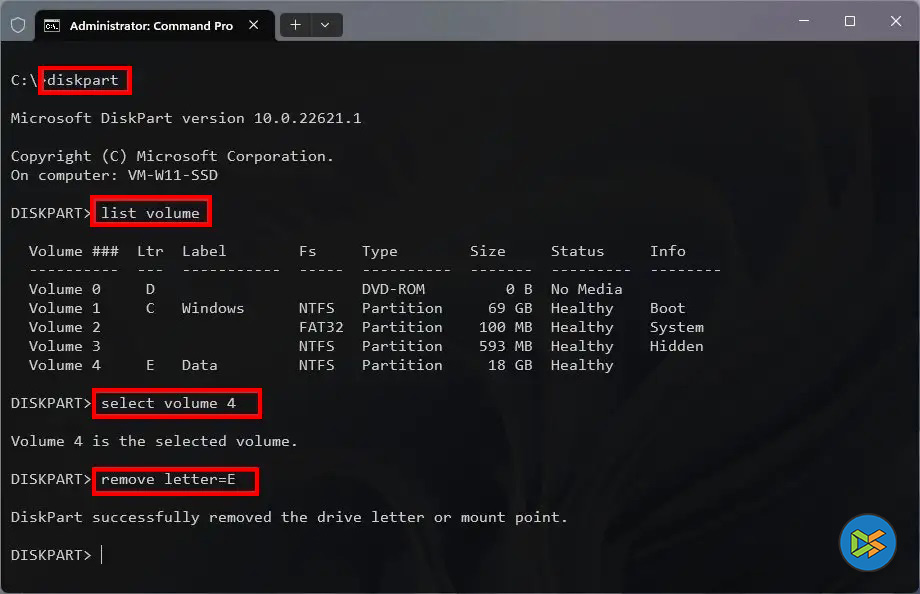
Task: Click the Volume 4 Data row
Action: (320, 365)
